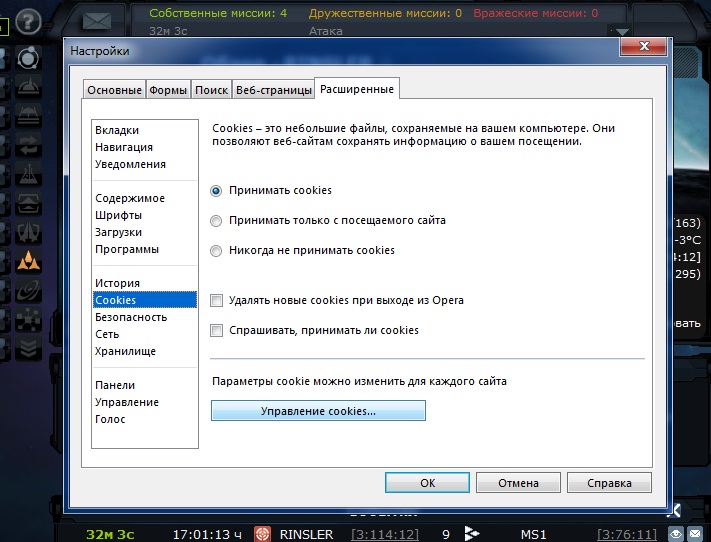This screenshot has height=542, width=711.
Task: Click 'Вражеские миссии: 0' in game header
Action: pos(536,13)
